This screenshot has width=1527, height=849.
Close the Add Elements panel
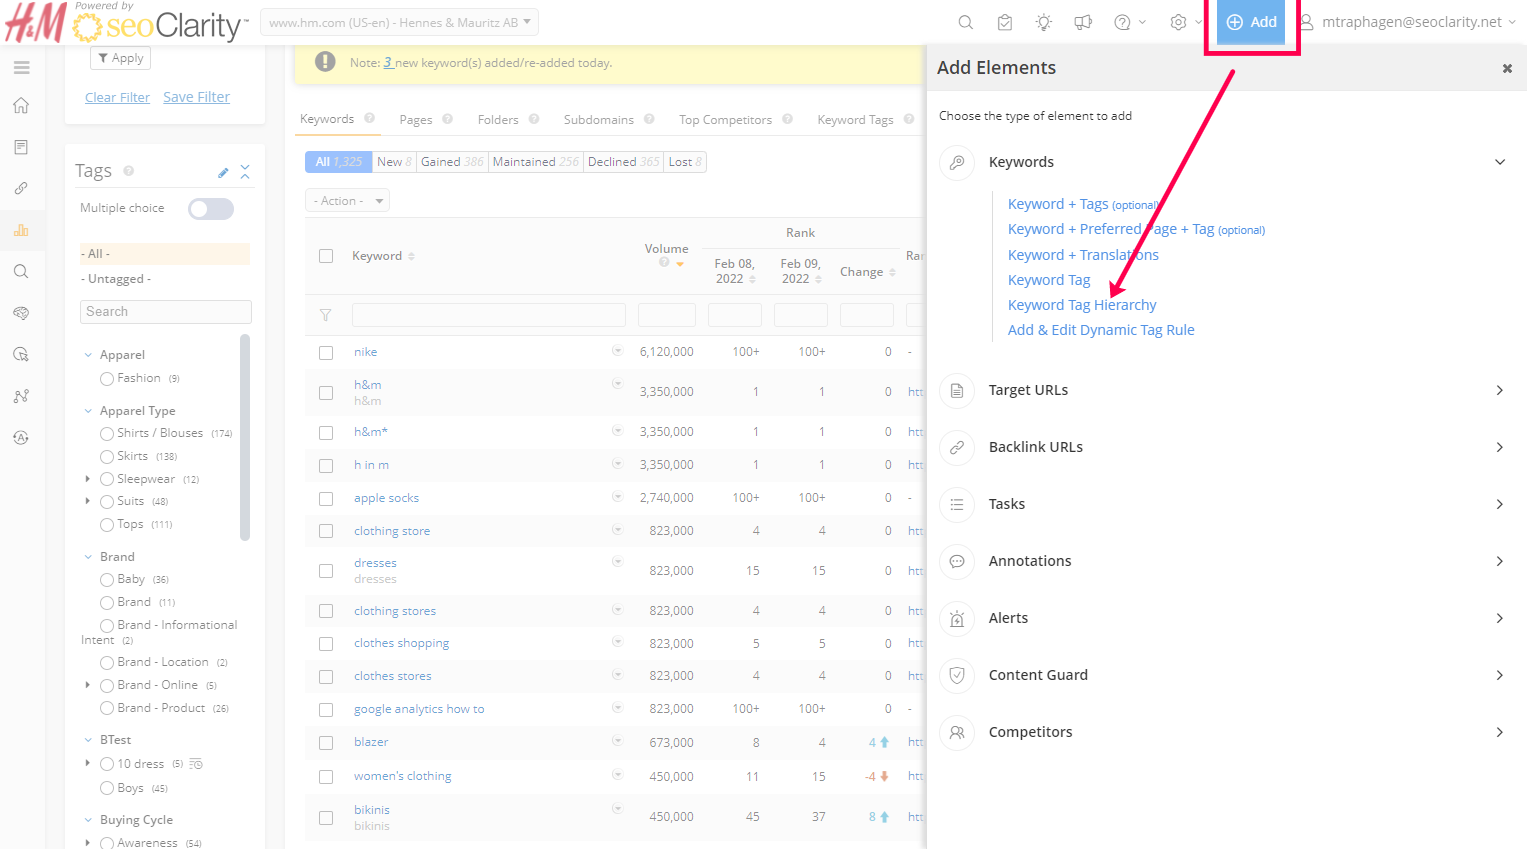click(1507, 68)
